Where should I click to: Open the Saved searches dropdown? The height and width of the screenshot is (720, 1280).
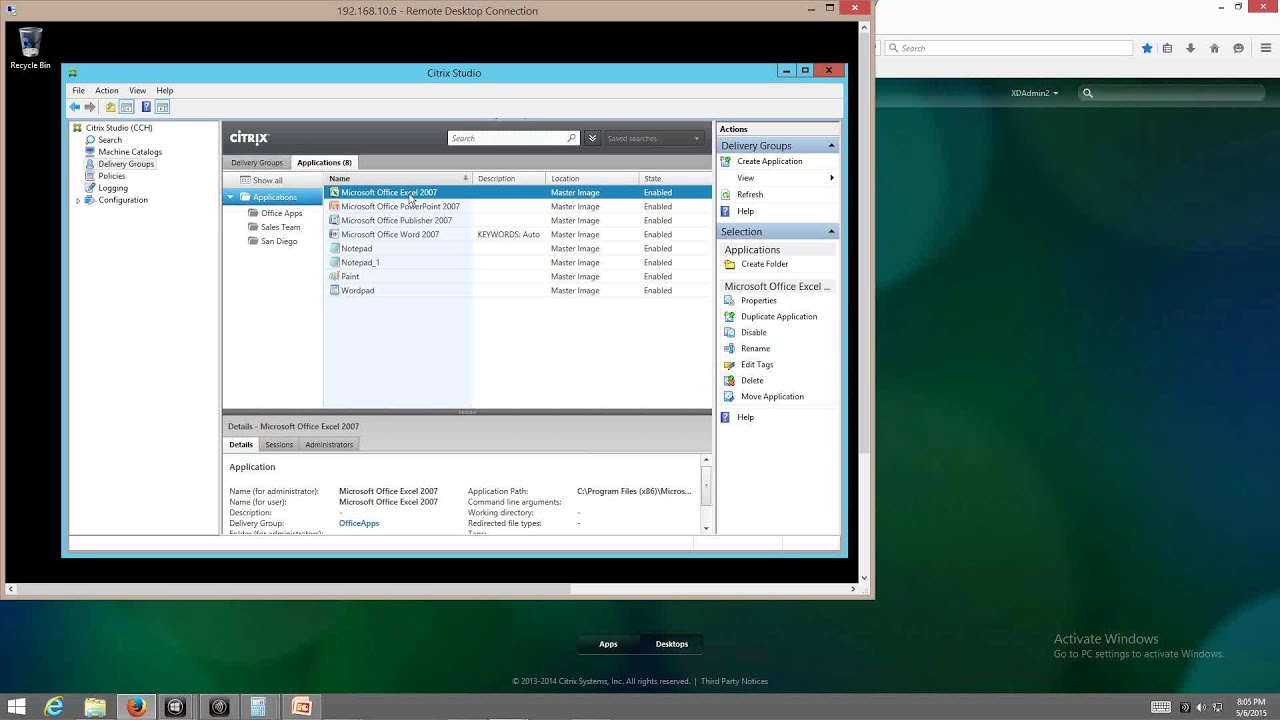(653, 138)
